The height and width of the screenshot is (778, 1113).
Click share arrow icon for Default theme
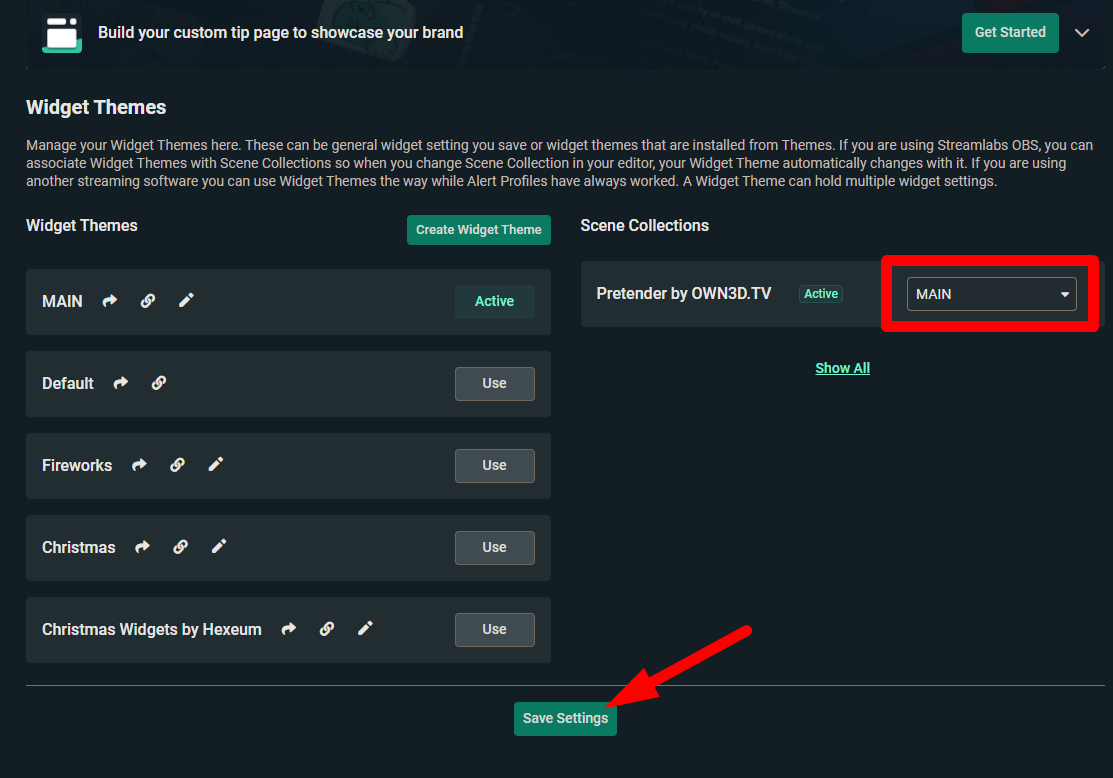(x=121, y=383)
